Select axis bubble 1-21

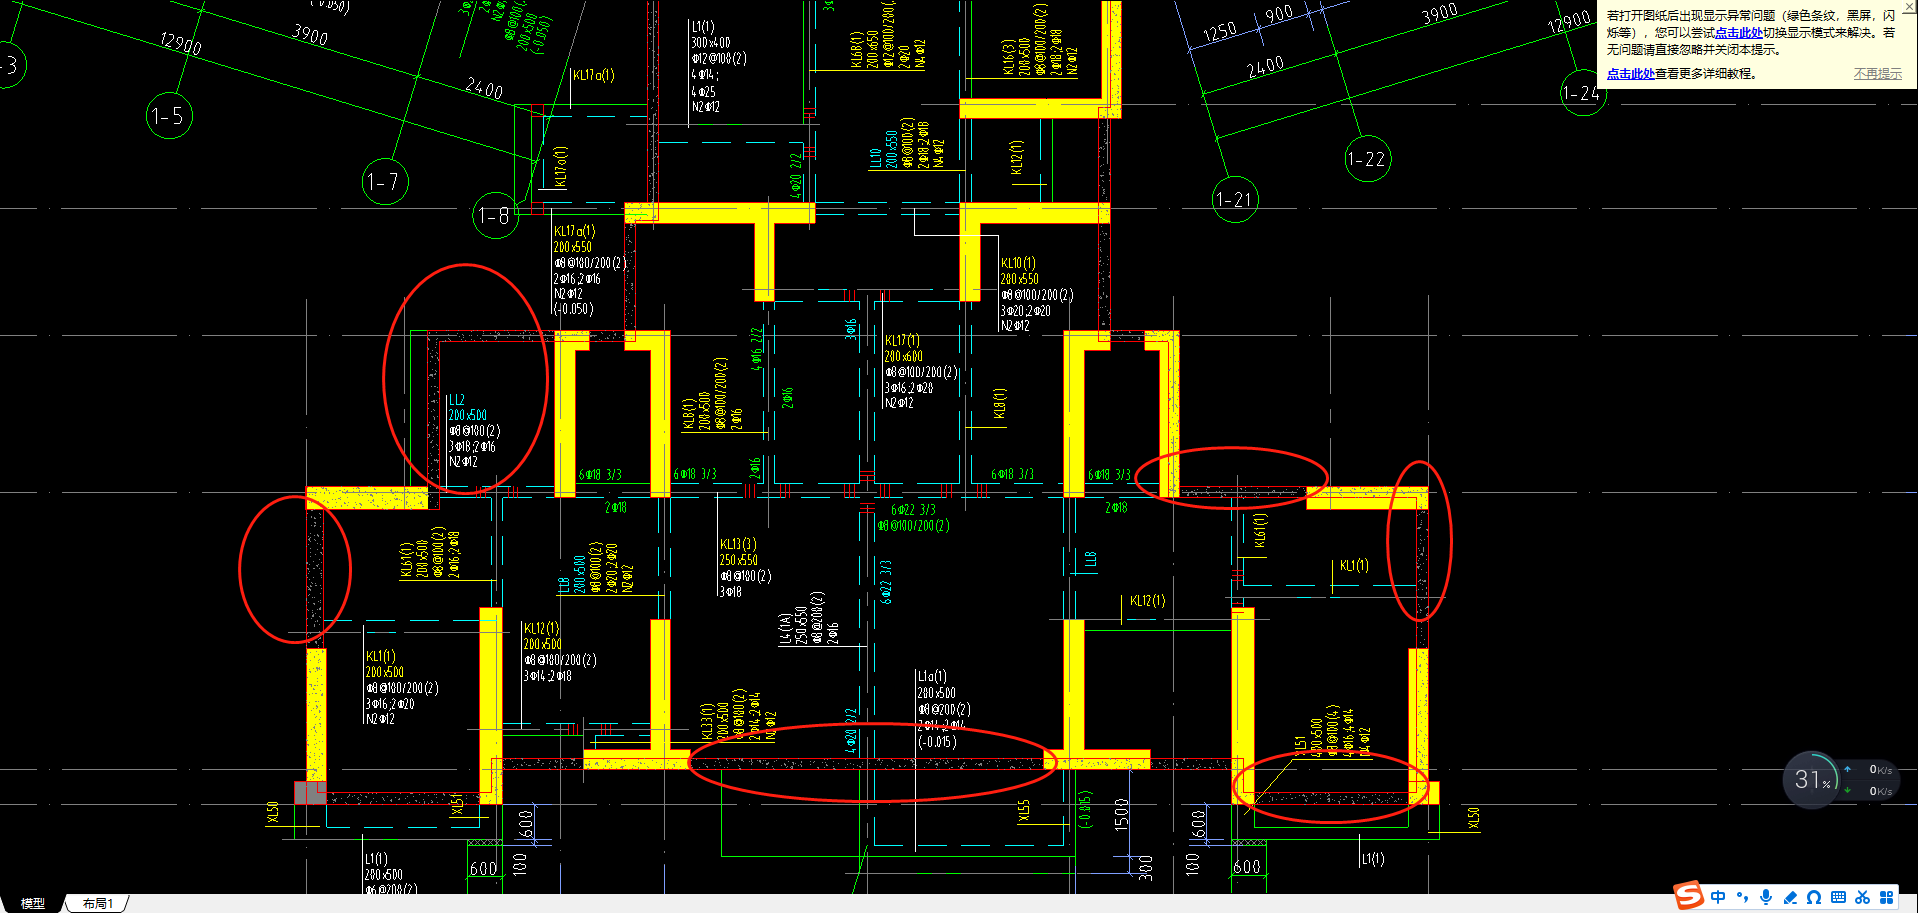click(1235, 199)
